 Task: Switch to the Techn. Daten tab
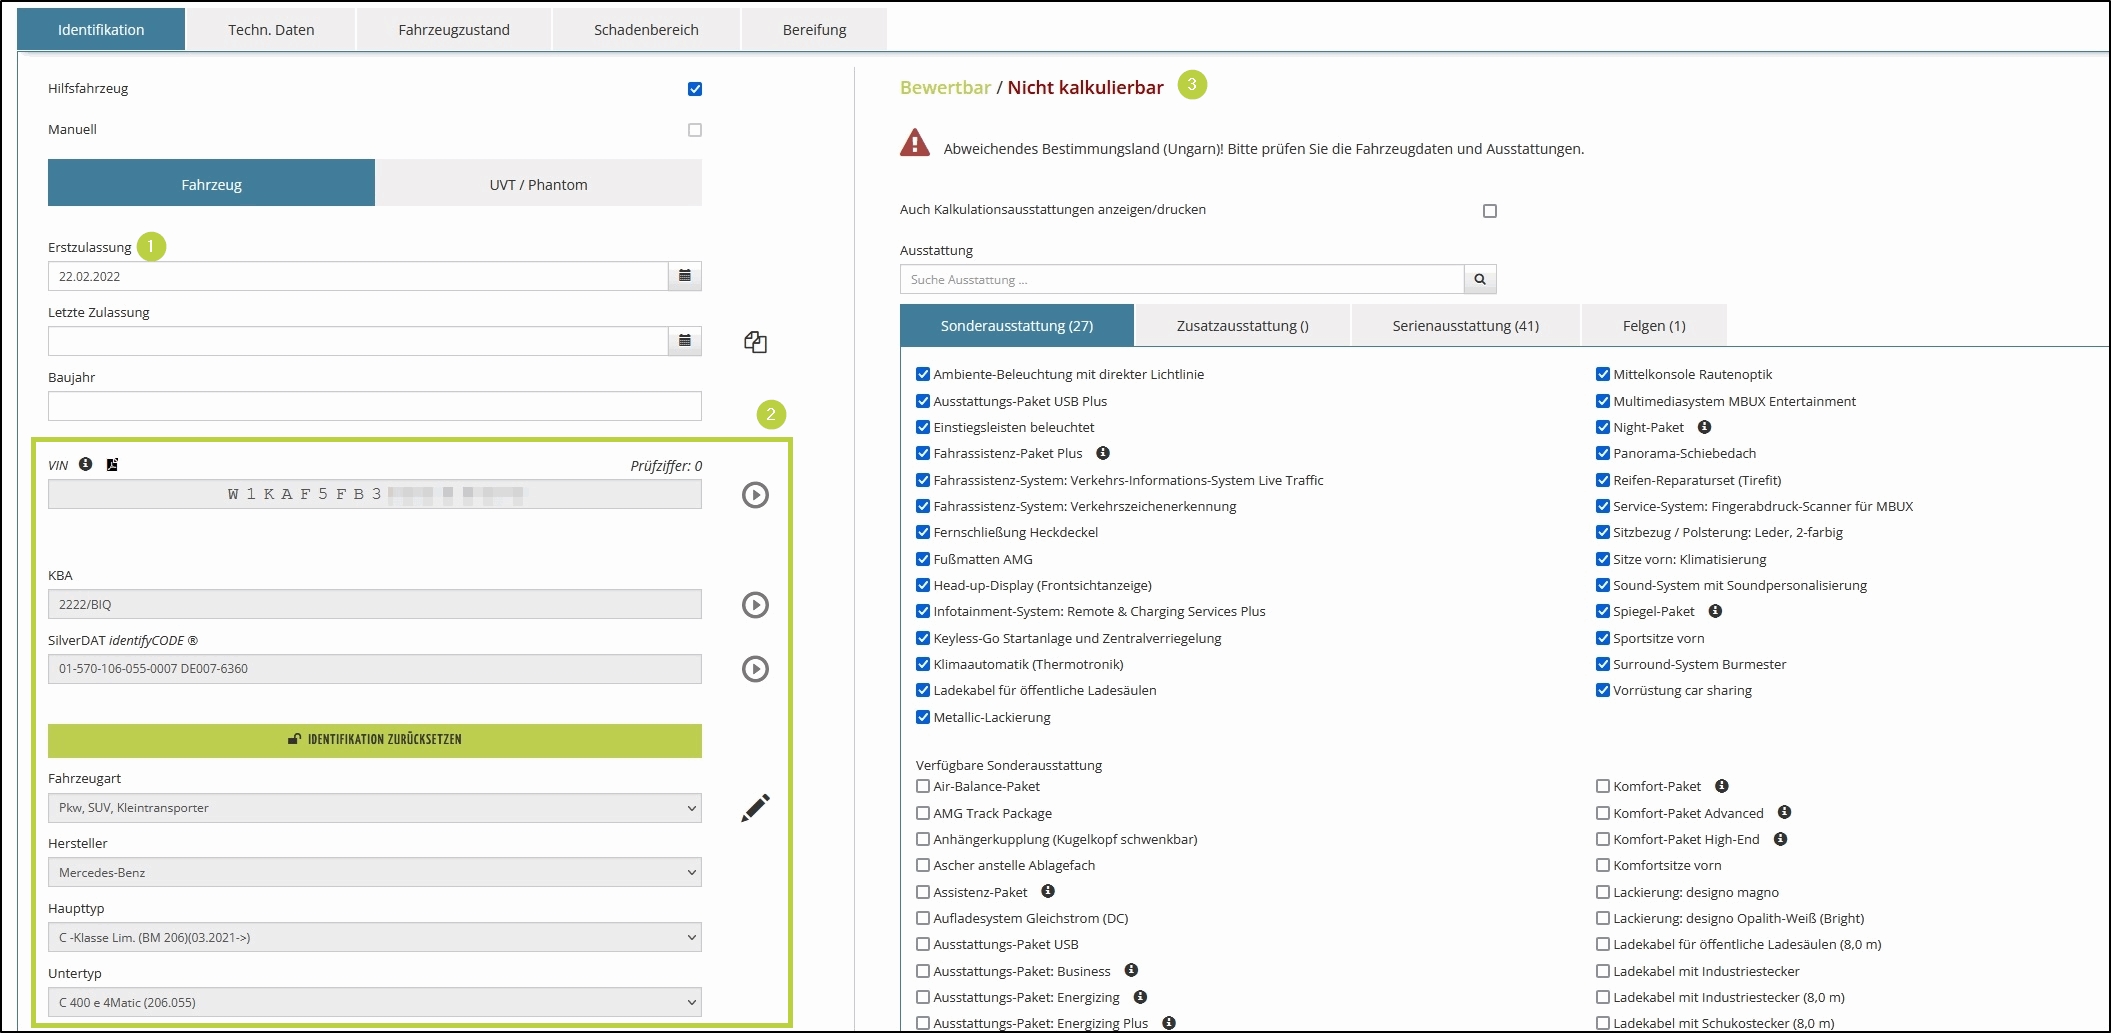[x=271, y=30]
